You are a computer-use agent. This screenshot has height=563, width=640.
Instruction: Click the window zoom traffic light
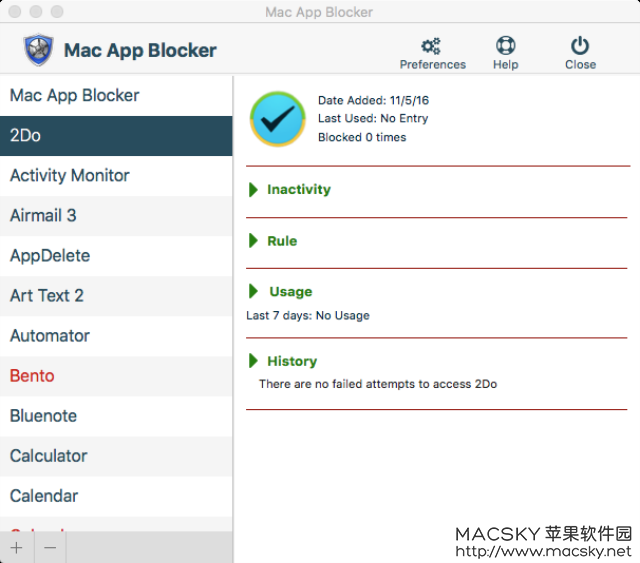57,11
